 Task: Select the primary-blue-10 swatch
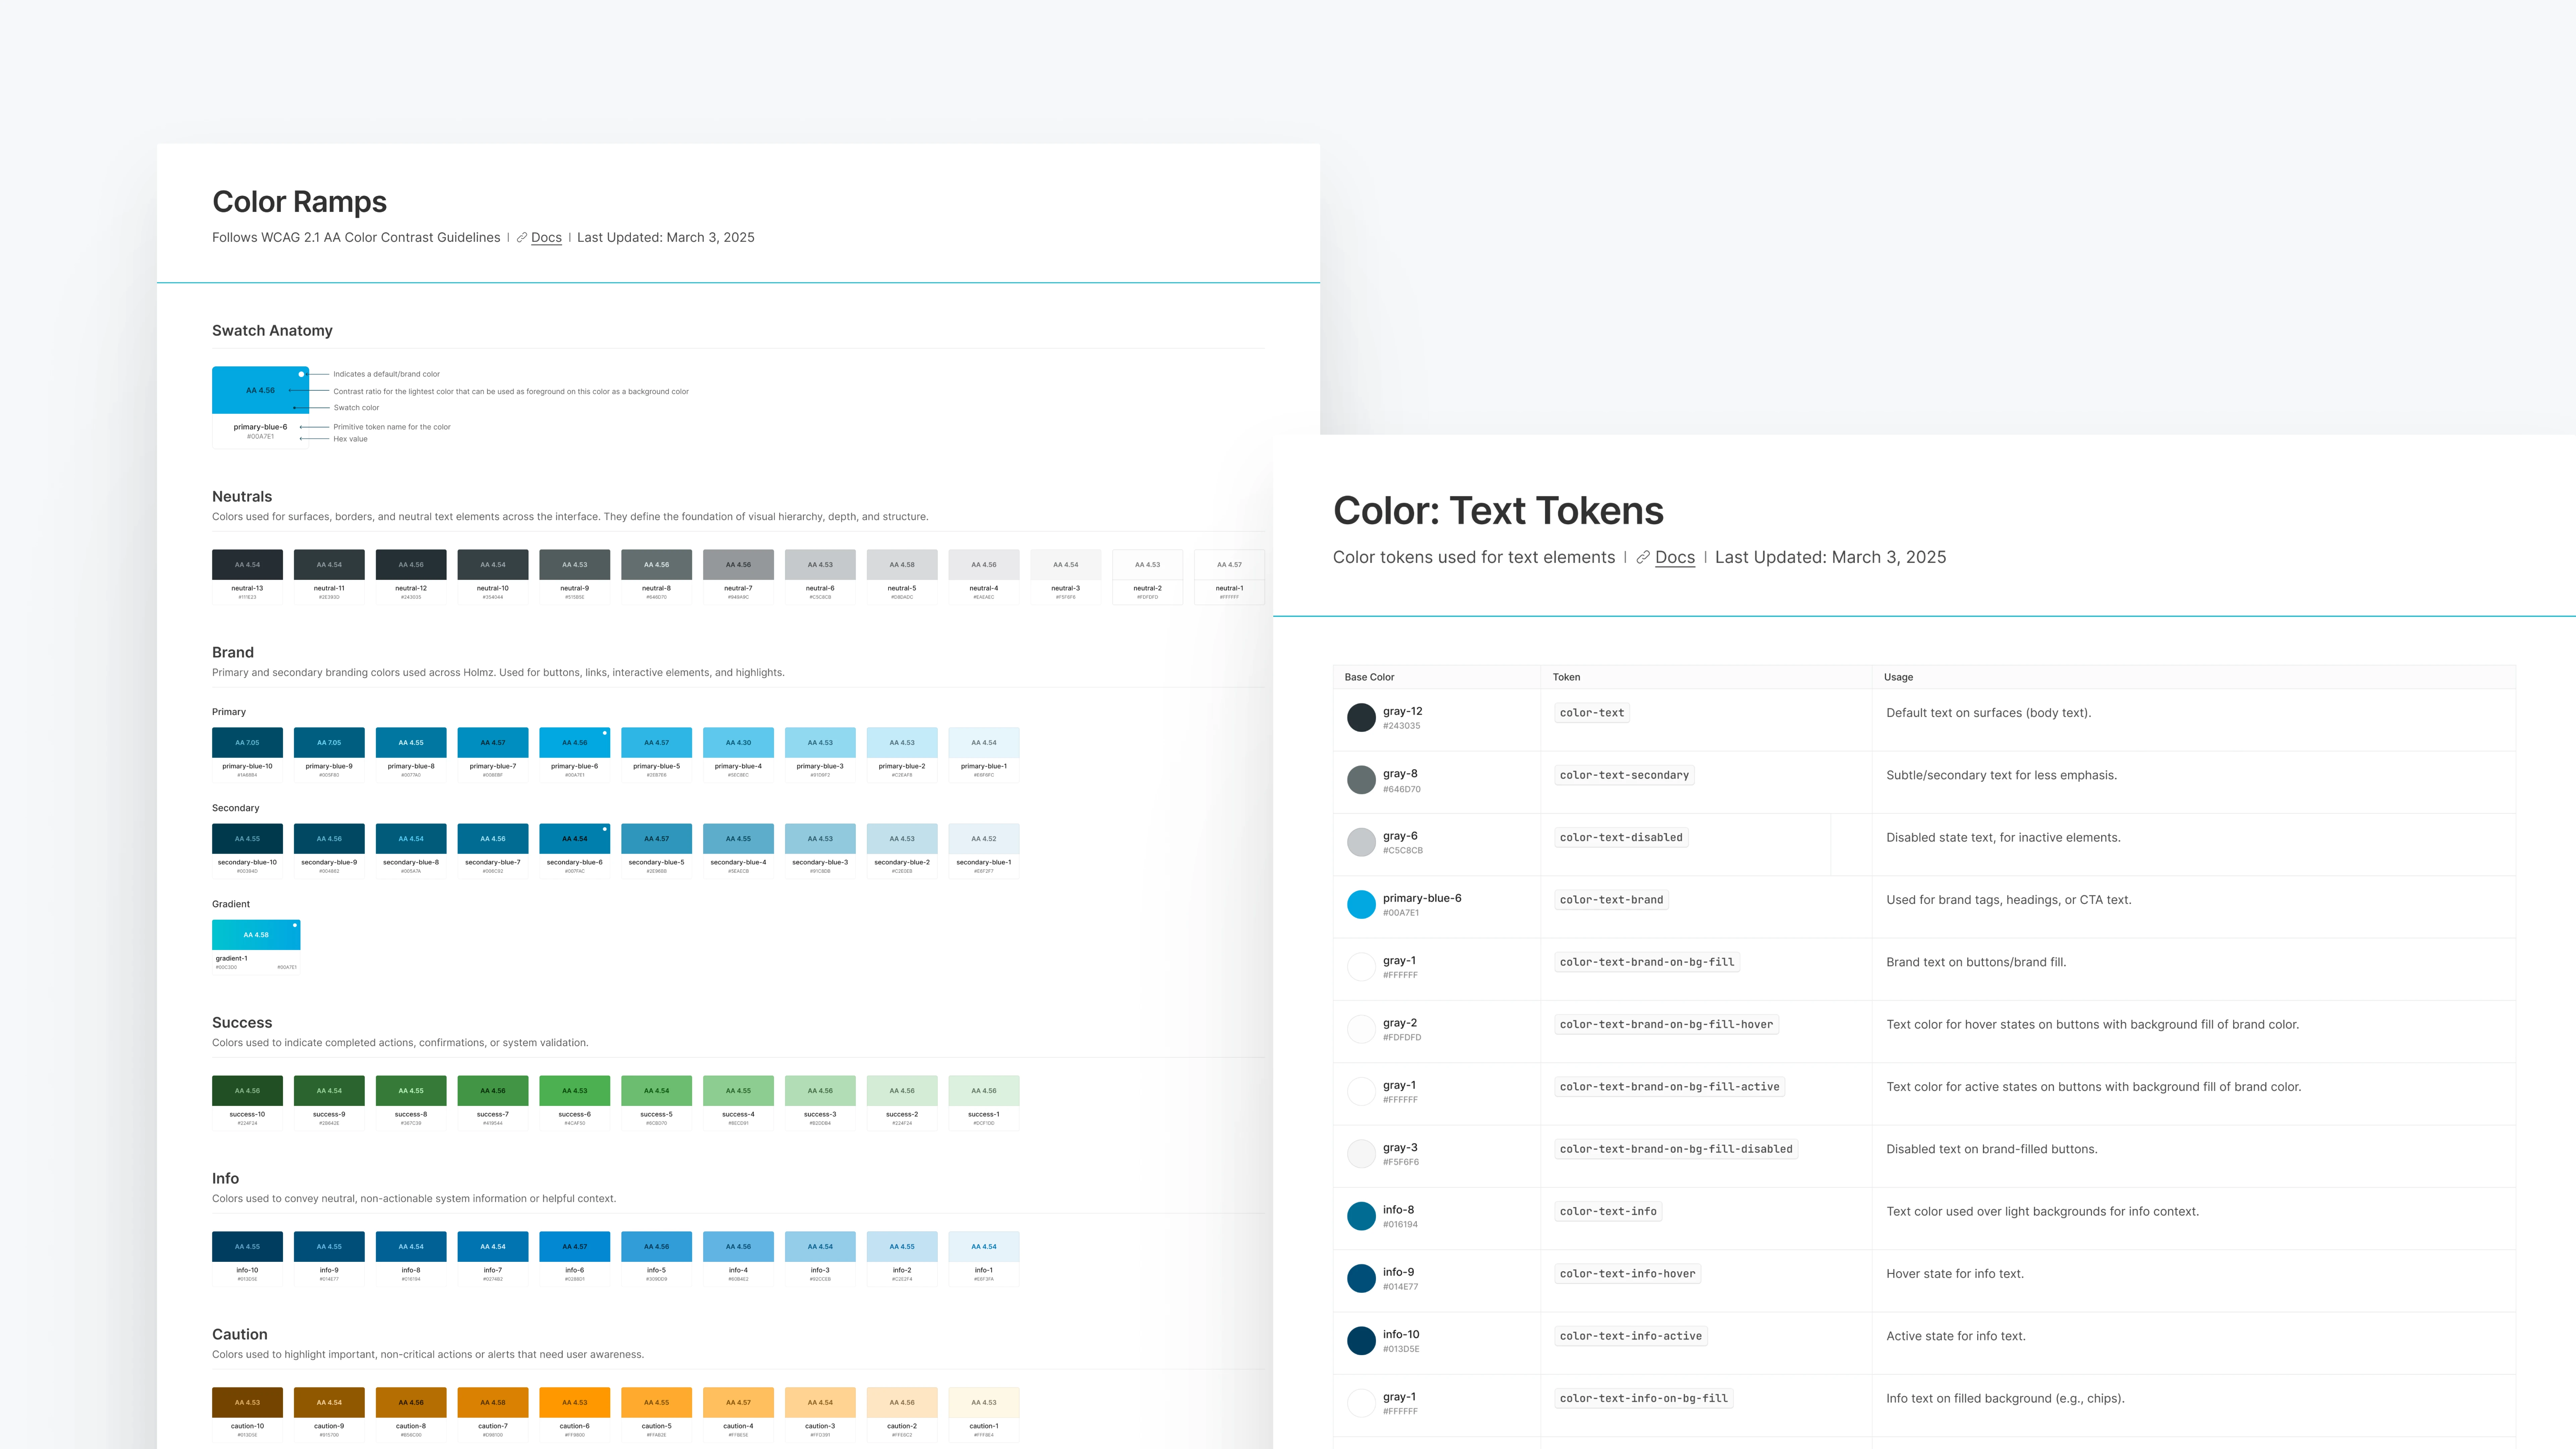[247, 755]
